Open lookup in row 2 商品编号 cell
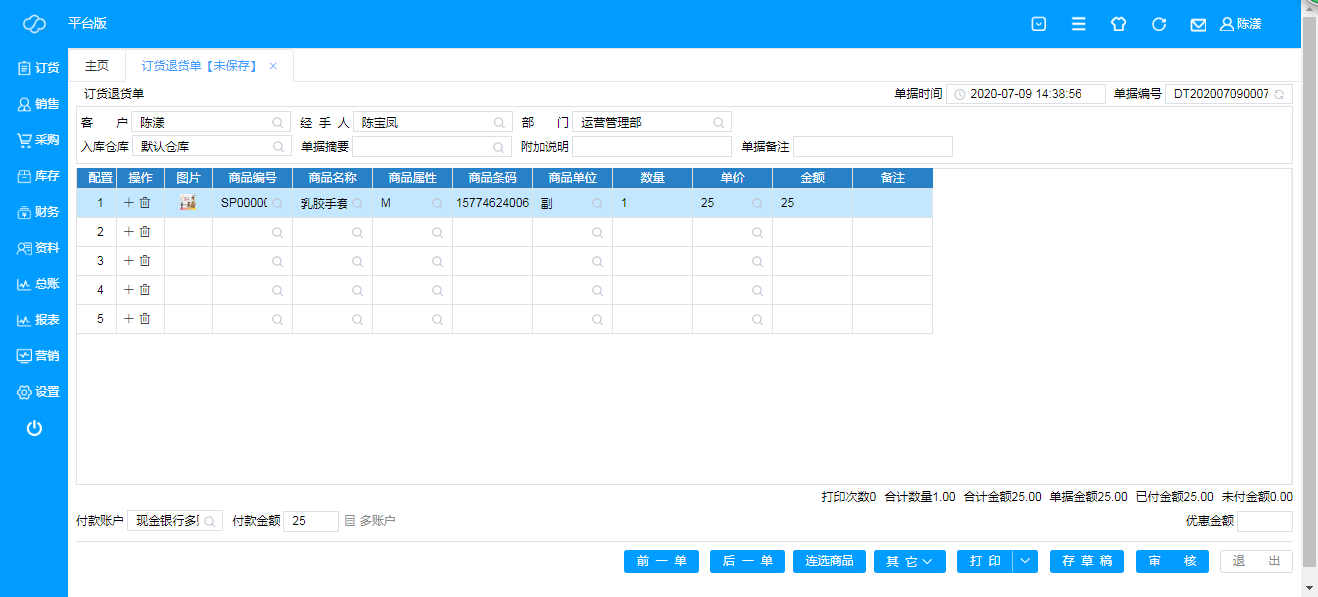Viewport: 1318px width, 597px height. click(277, 233)
